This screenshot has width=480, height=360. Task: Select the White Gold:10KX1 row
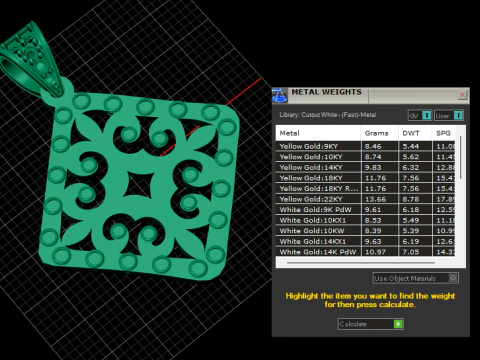tap(365, 220)
